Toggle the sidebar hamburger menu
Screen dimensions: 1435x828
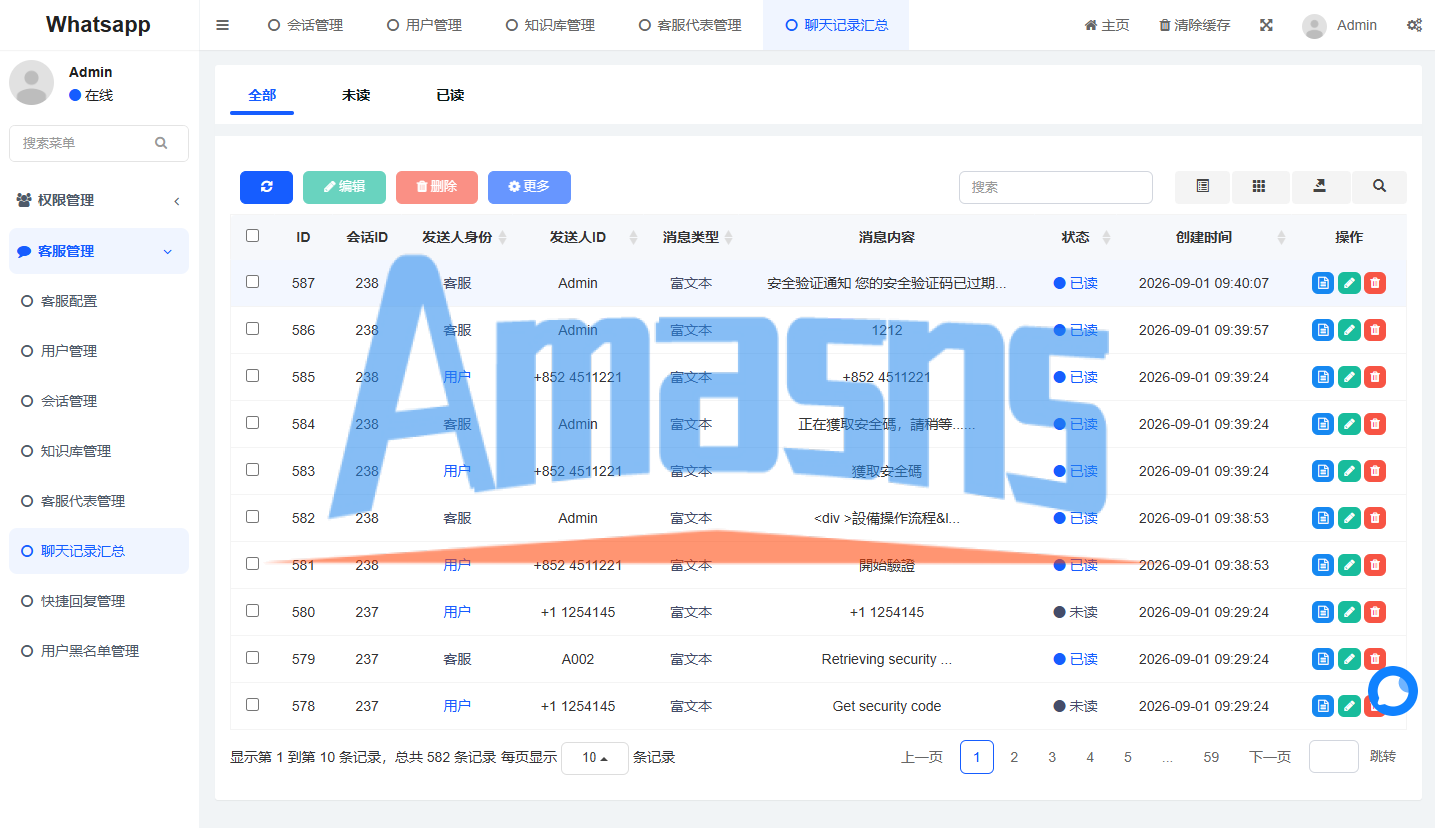(x=223, y=25)
